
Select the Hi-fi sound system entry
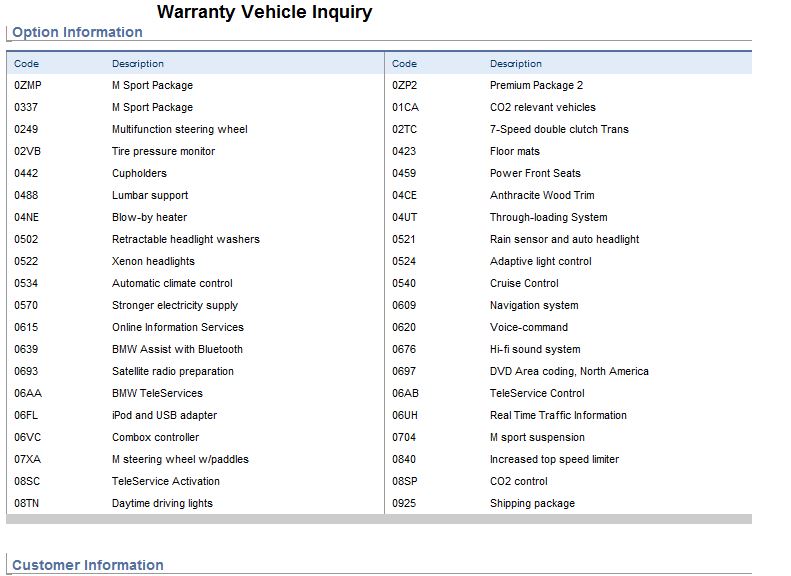point(535,350)
